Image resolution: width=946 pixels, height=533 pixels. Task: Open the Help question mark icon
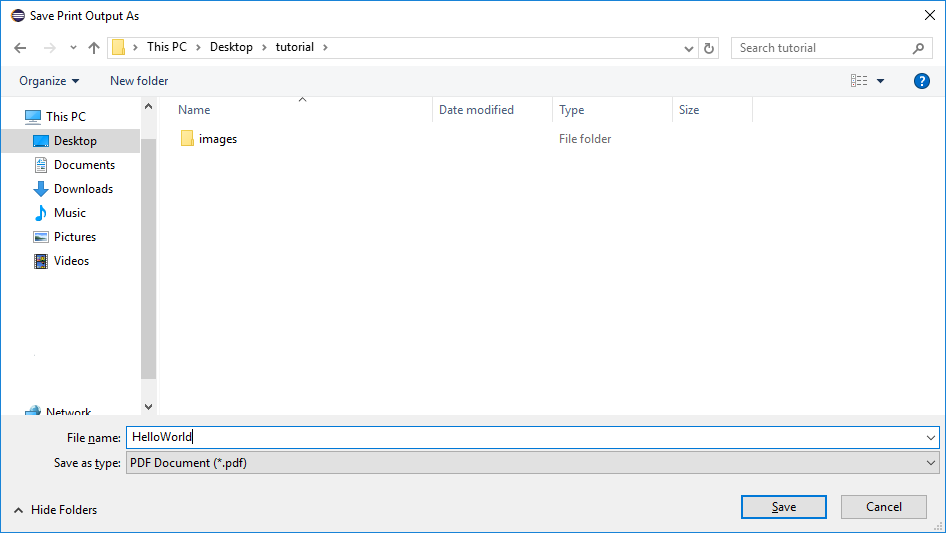922,81
